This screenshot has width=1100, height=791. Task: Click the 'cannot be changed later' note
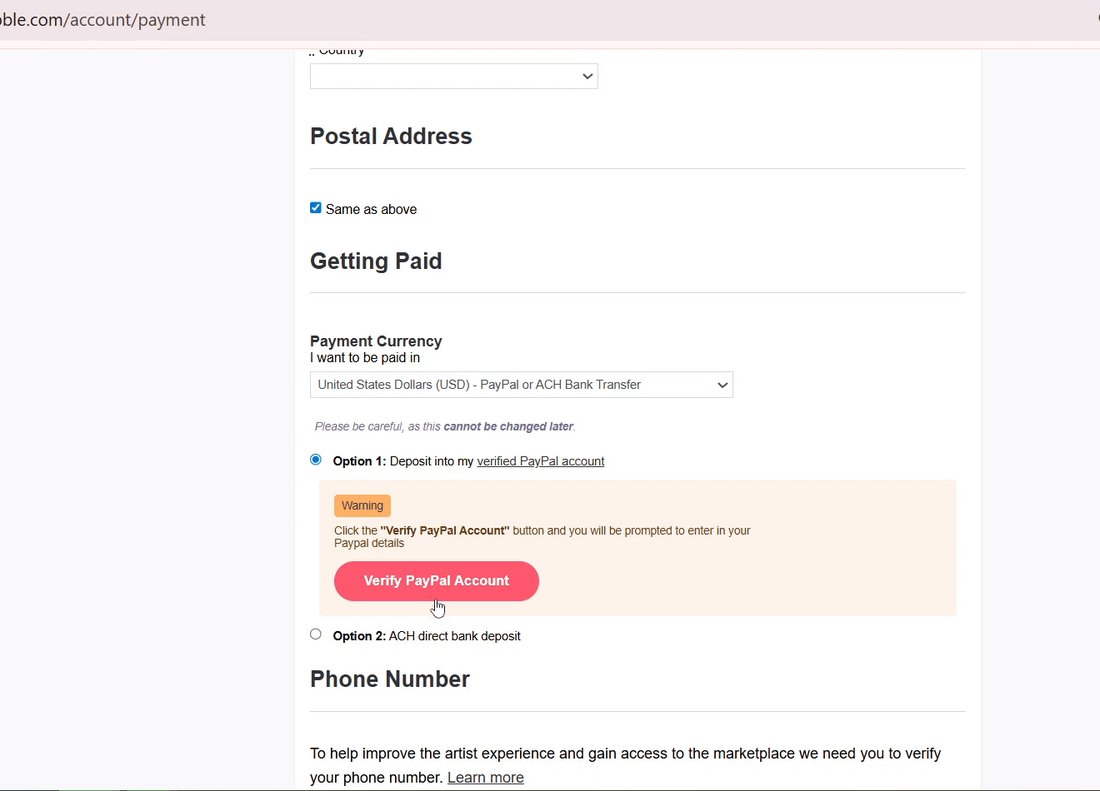click(x=509, y=426)
